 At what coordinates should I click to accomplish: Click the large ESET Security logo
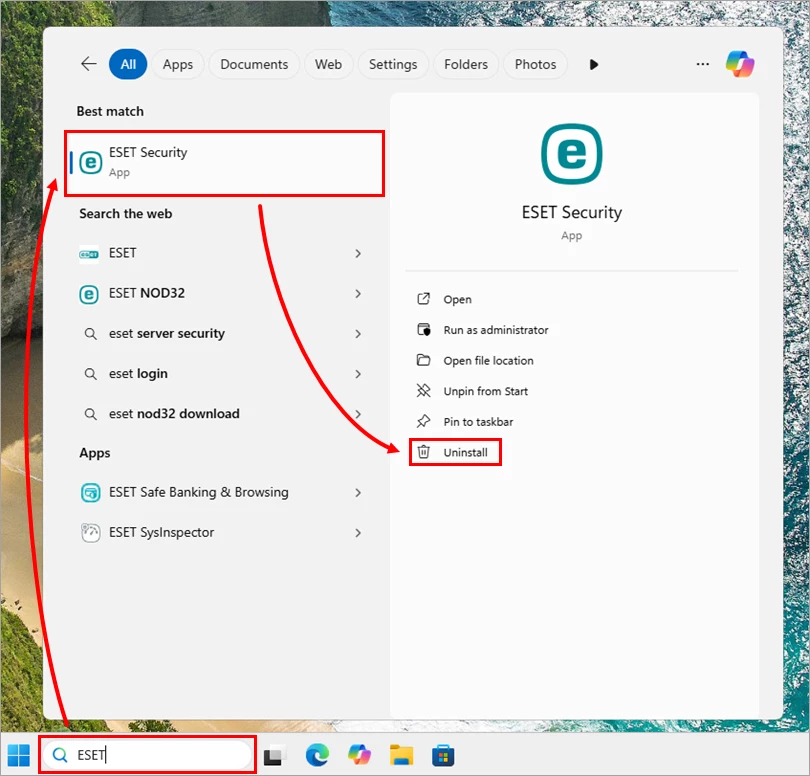(x=571, y=155)
